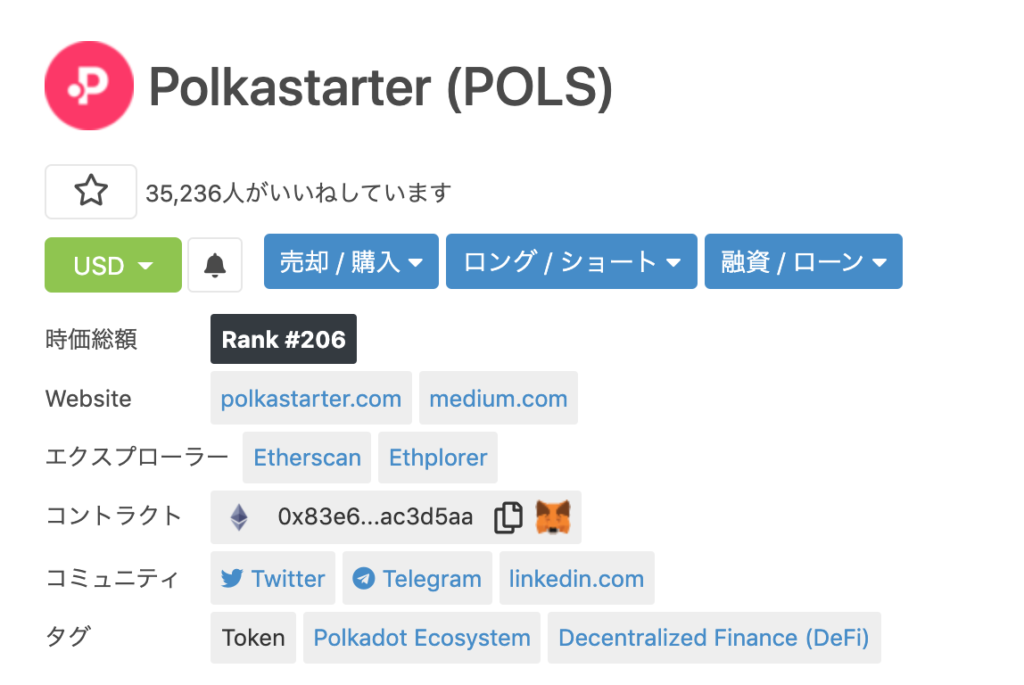This screenshot has height=685, width=1024.
Task: Toggle the star favorite button
Action: (91, 191)
